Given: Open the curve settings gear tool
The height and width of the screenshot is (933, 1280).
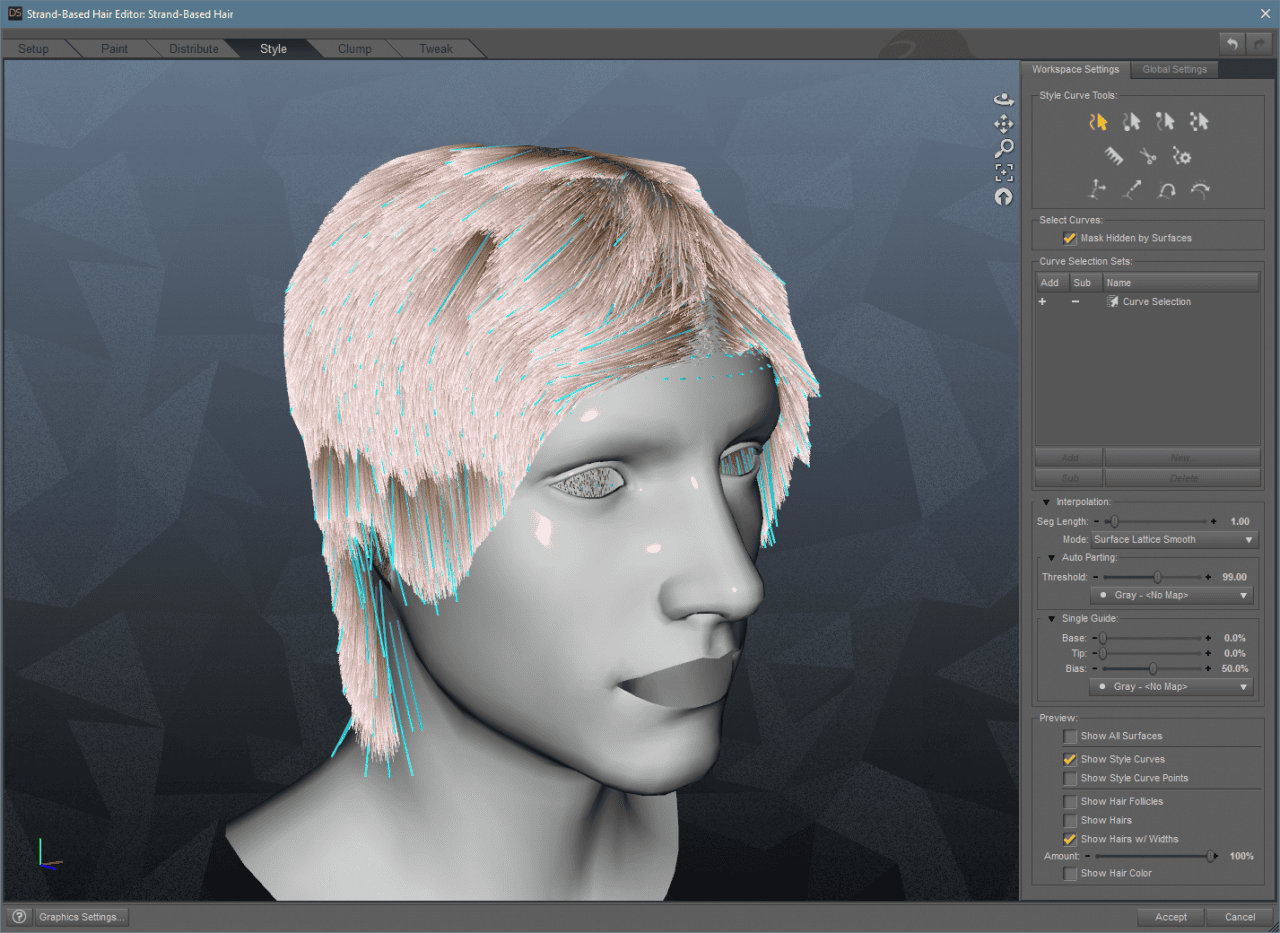Looking at the screenshot, I should click(1181, 157).
